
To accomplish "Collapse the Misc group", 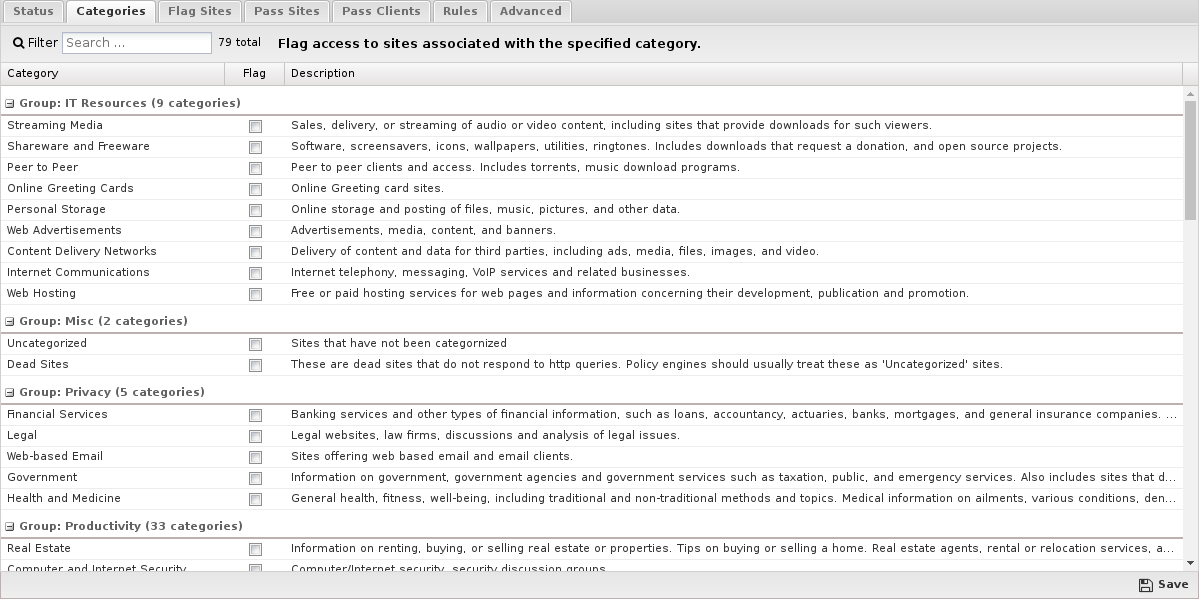I will [10, 321].
